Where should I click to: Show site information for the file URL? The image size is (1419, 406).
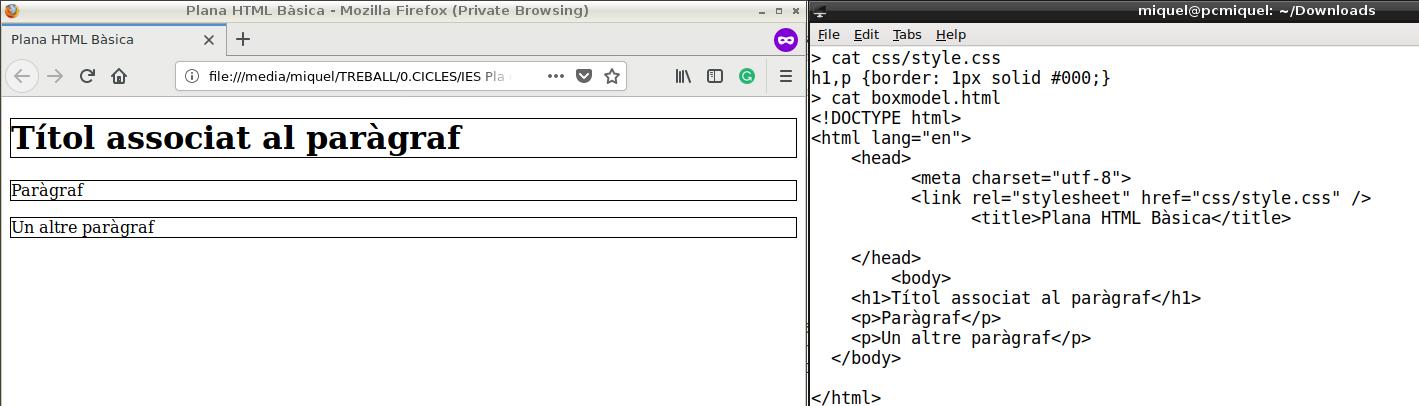pos(193,77)
